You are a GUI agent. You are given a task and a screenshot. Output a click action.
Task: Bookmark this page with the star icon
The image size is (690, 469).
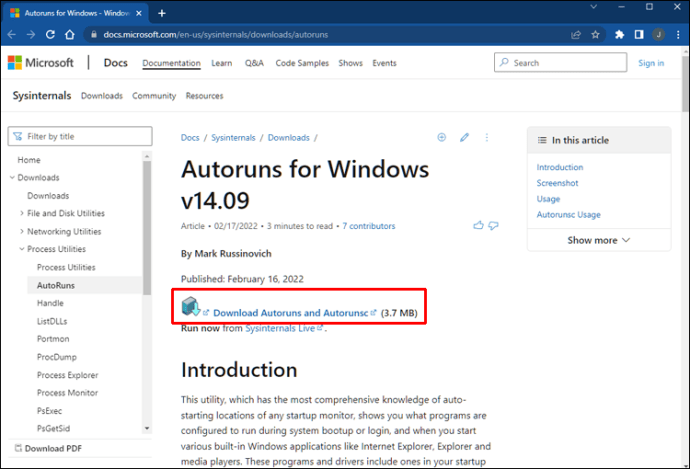[598, 34]
